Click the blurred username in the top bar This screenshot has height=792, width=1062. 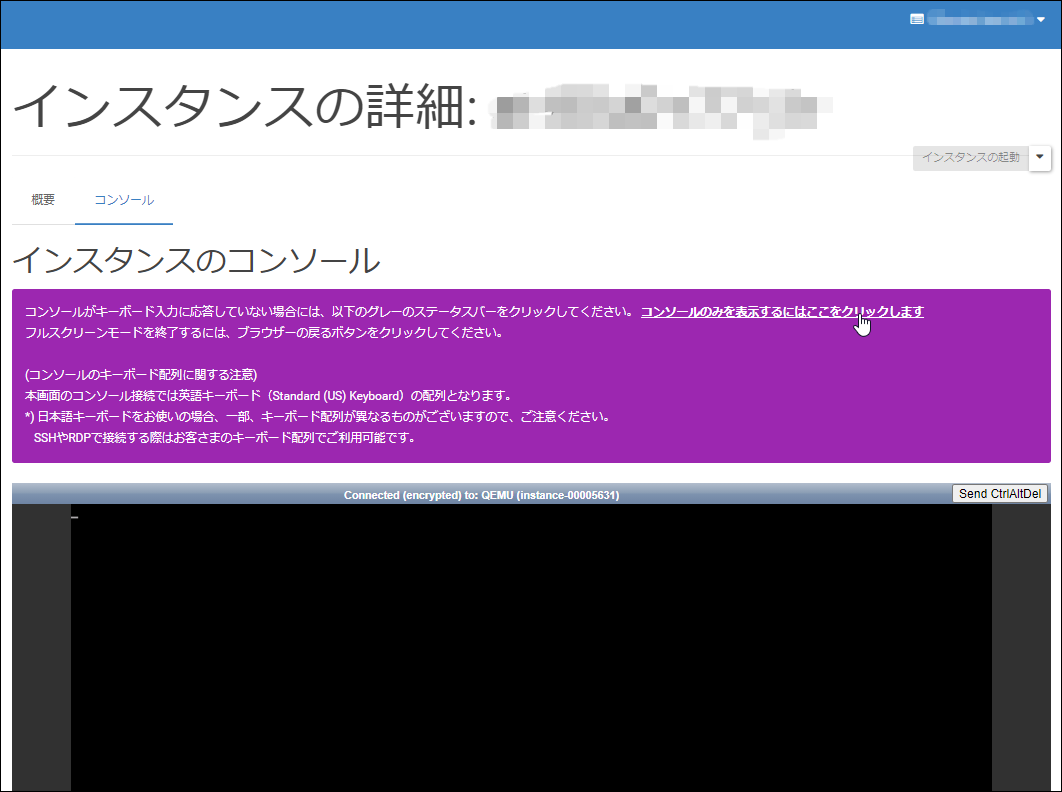point(978,19)
